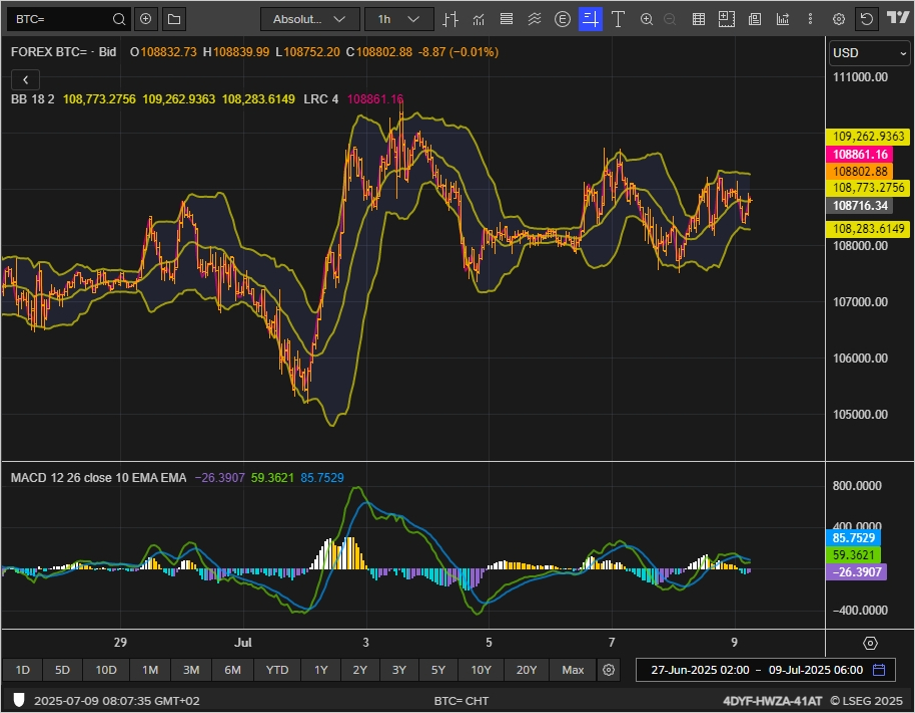Select the 2Y range button

tap(360, 670)
